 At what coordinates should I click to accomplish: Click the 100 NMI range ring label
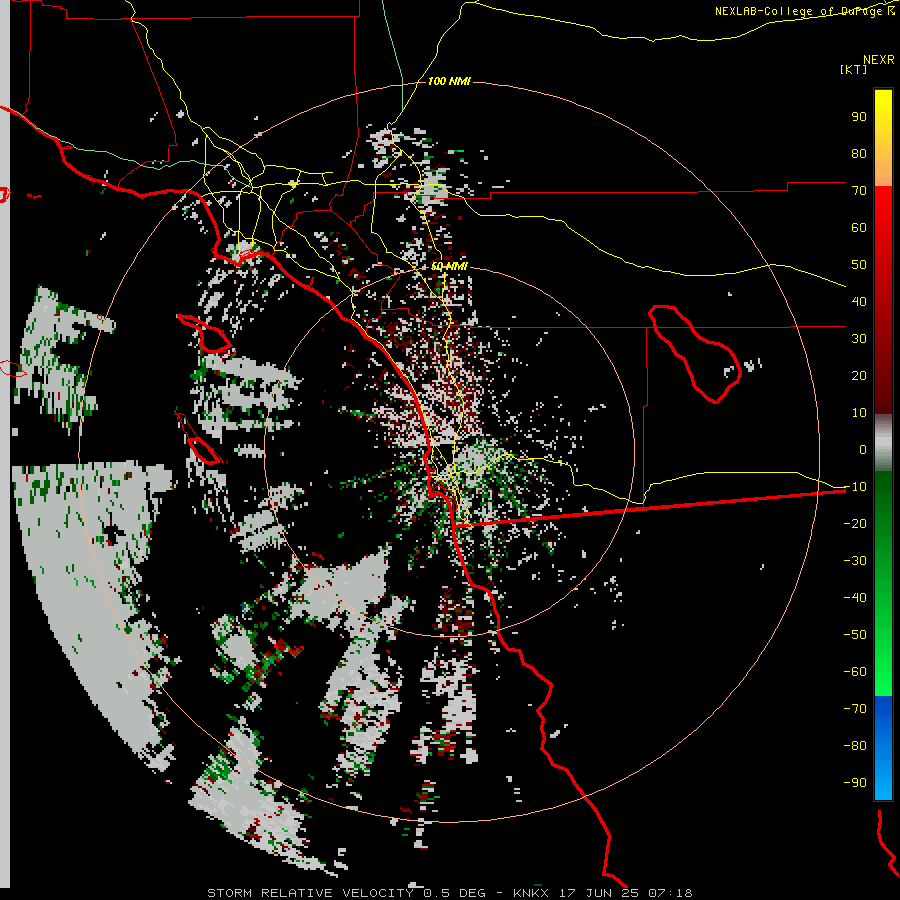coord(449,82)
